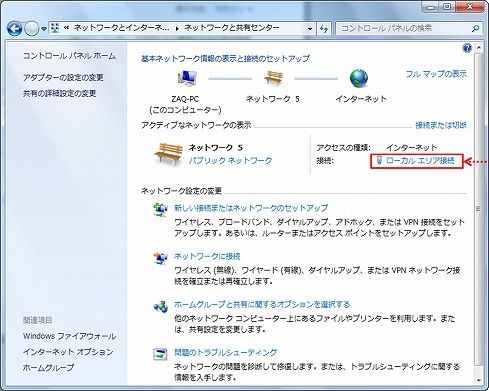Click the ZAQ-PC computer icon
The width and height of the screenshot is (489, 391).
(x=187, y=79)
